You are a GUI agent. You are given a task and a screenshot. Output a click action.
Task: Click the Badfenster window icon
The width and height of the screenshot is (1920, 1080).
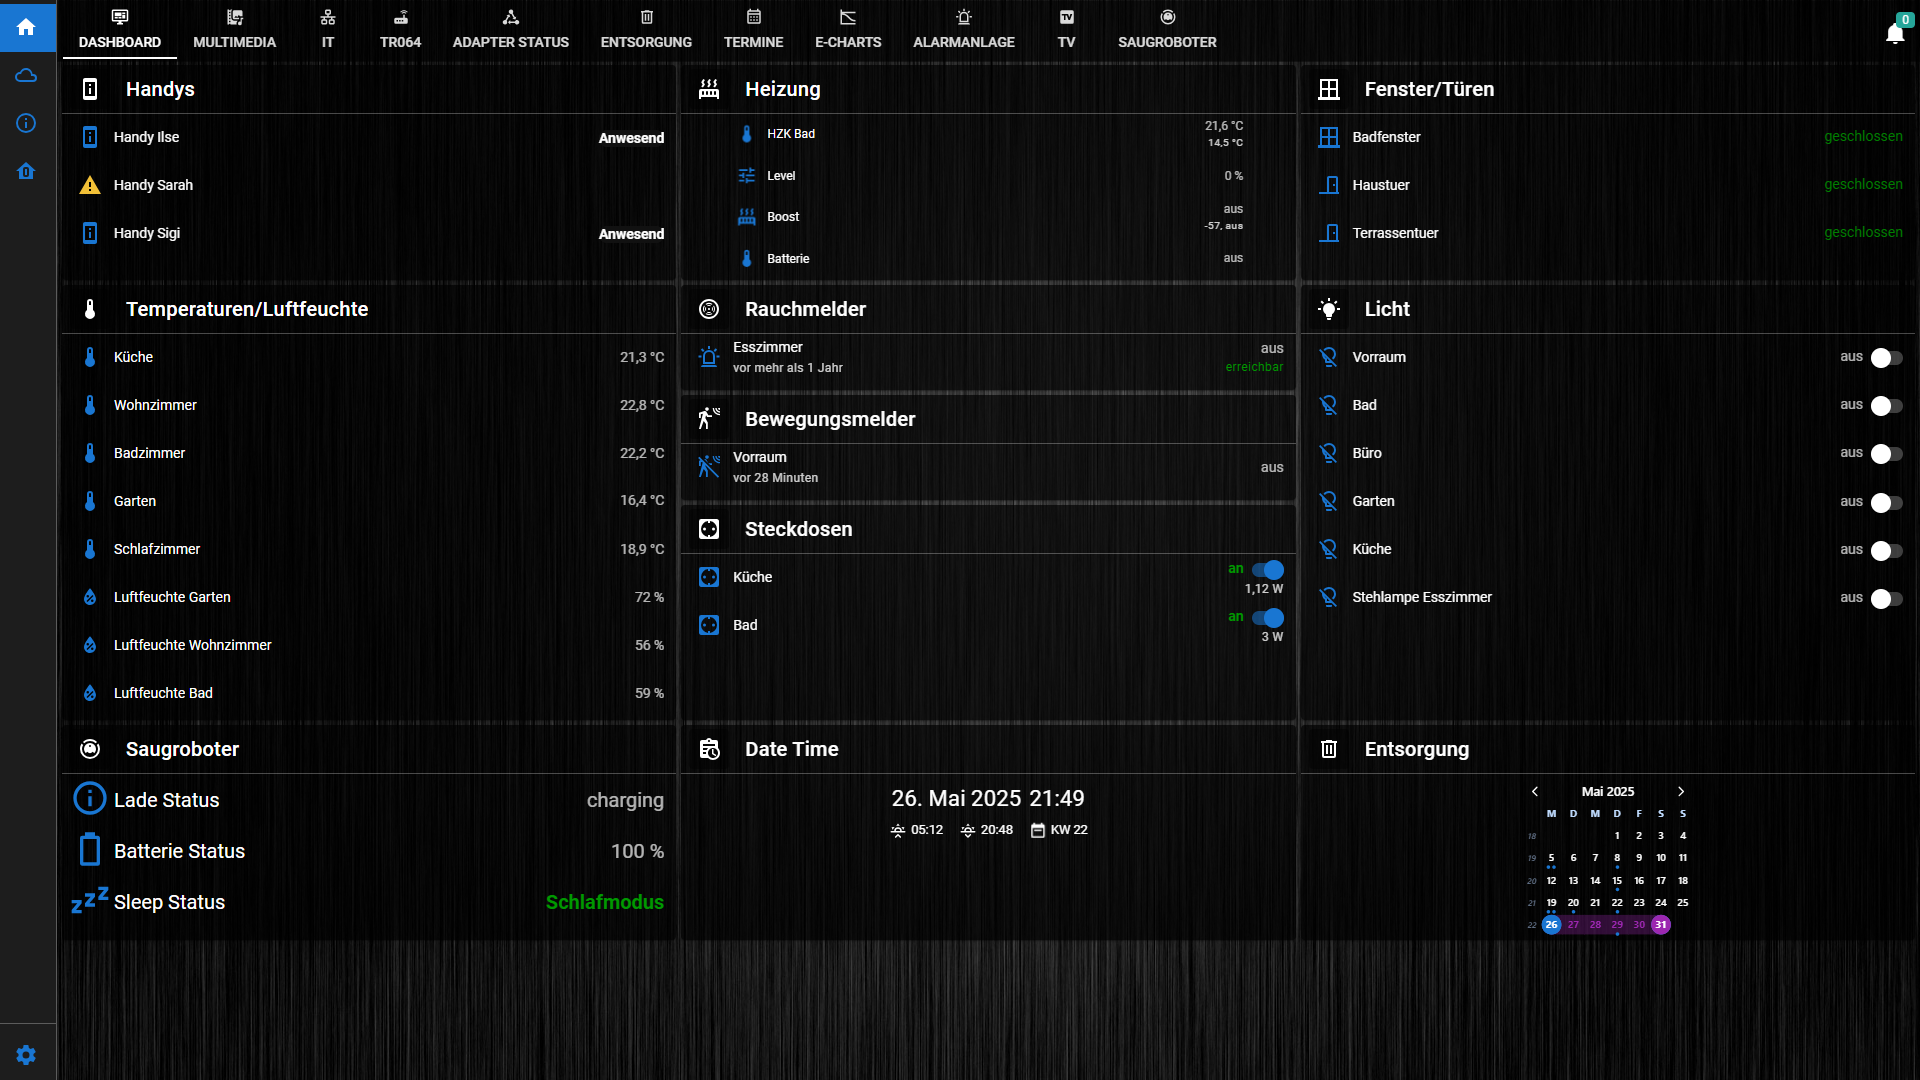(1329, 137)
